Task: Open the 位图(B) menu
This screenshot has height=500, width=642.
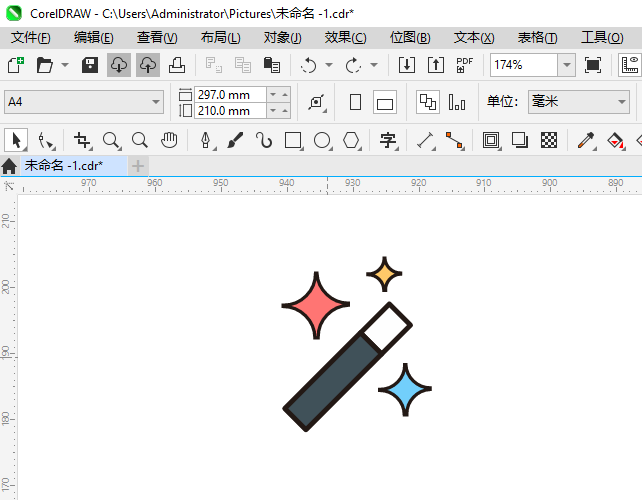Action: [x=410, y=38]
